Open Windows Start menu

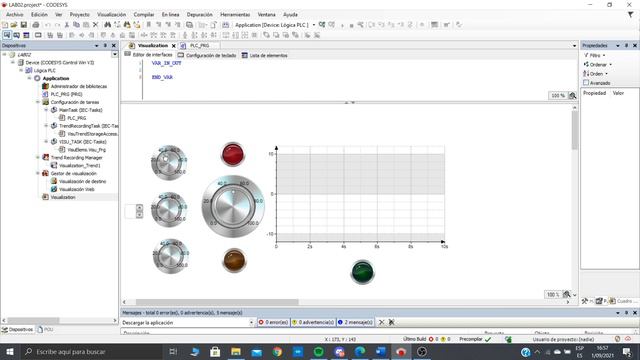coord(9,351)
